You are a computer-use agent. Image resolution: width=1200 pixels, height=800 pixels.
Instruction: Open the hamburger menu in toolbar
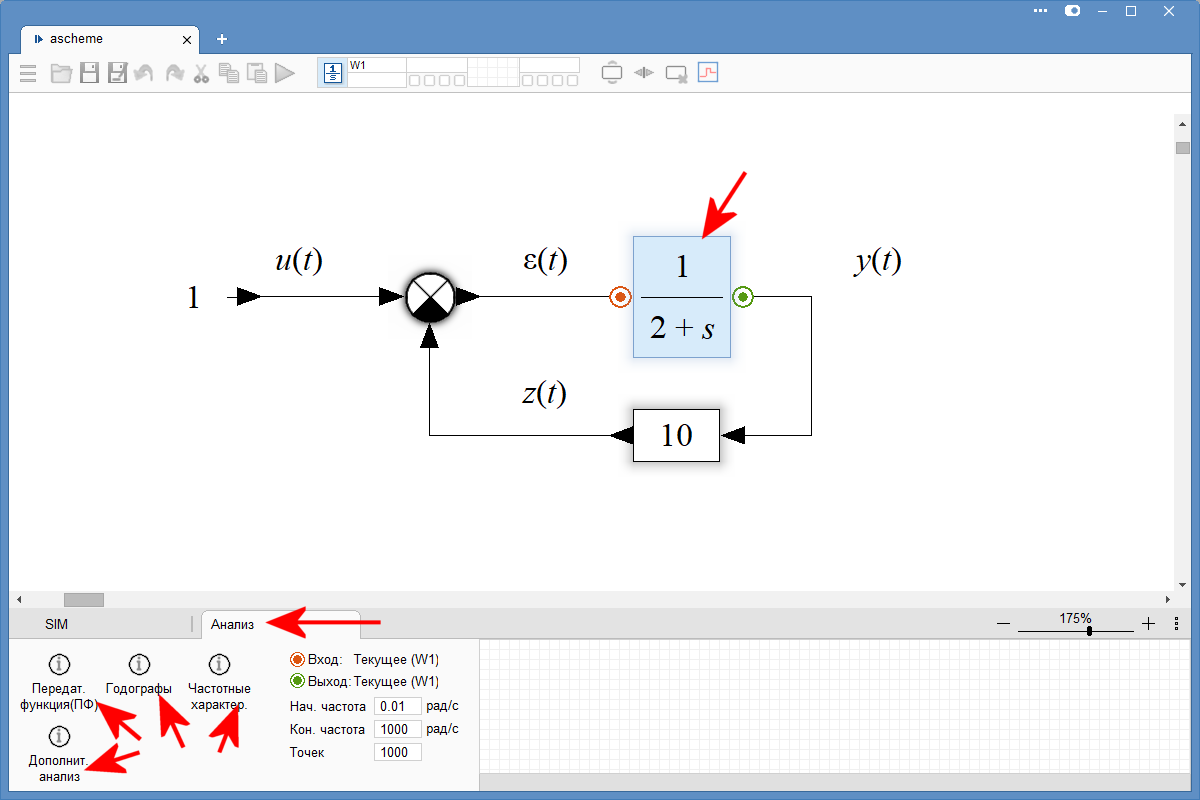click(28, 73)
